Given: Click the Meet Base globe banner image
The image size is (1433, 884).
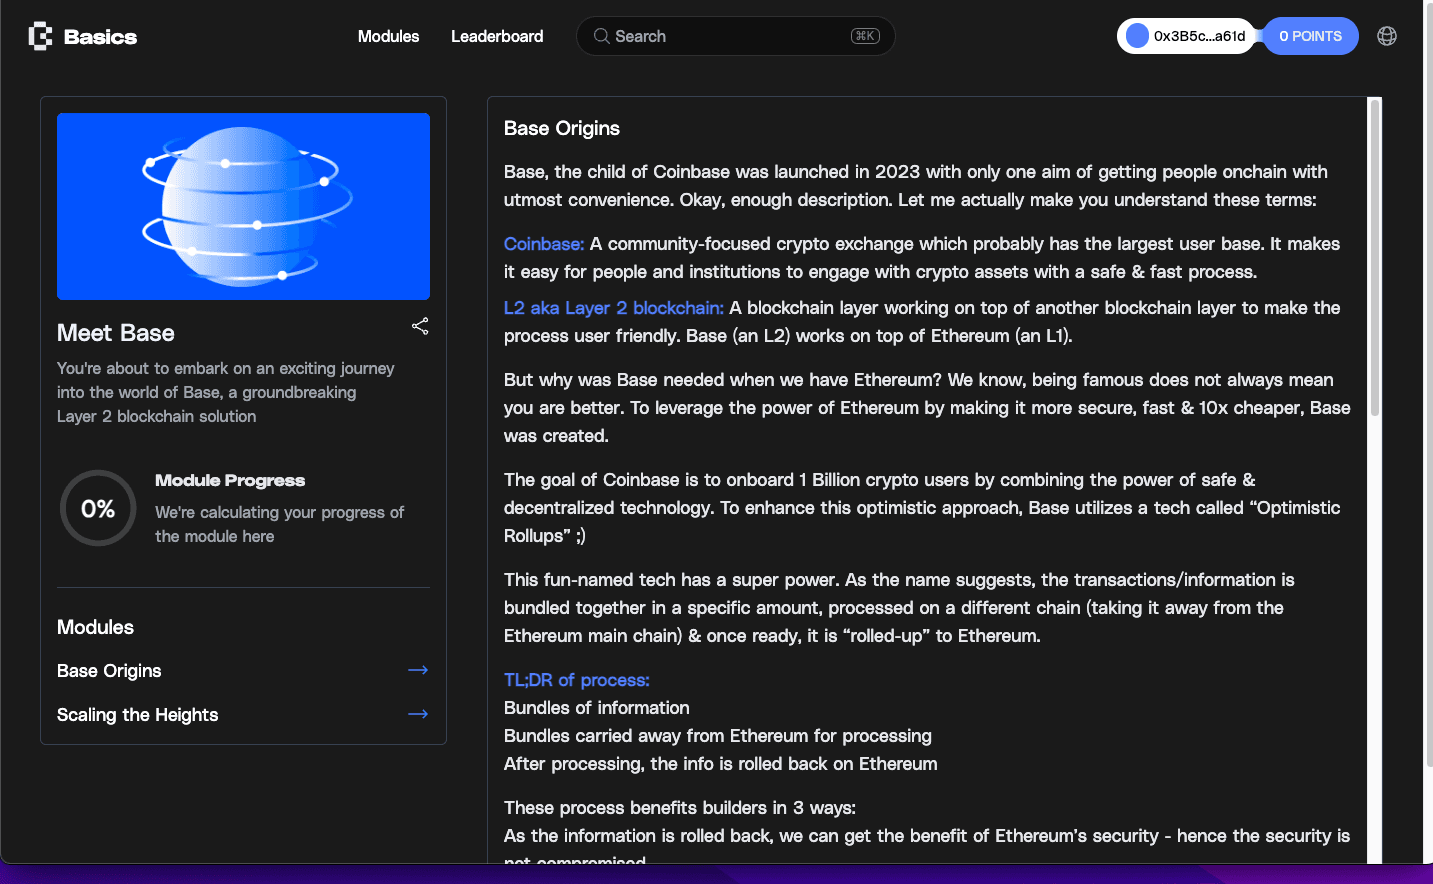Looking at the screenshot, I should (243, 206).
